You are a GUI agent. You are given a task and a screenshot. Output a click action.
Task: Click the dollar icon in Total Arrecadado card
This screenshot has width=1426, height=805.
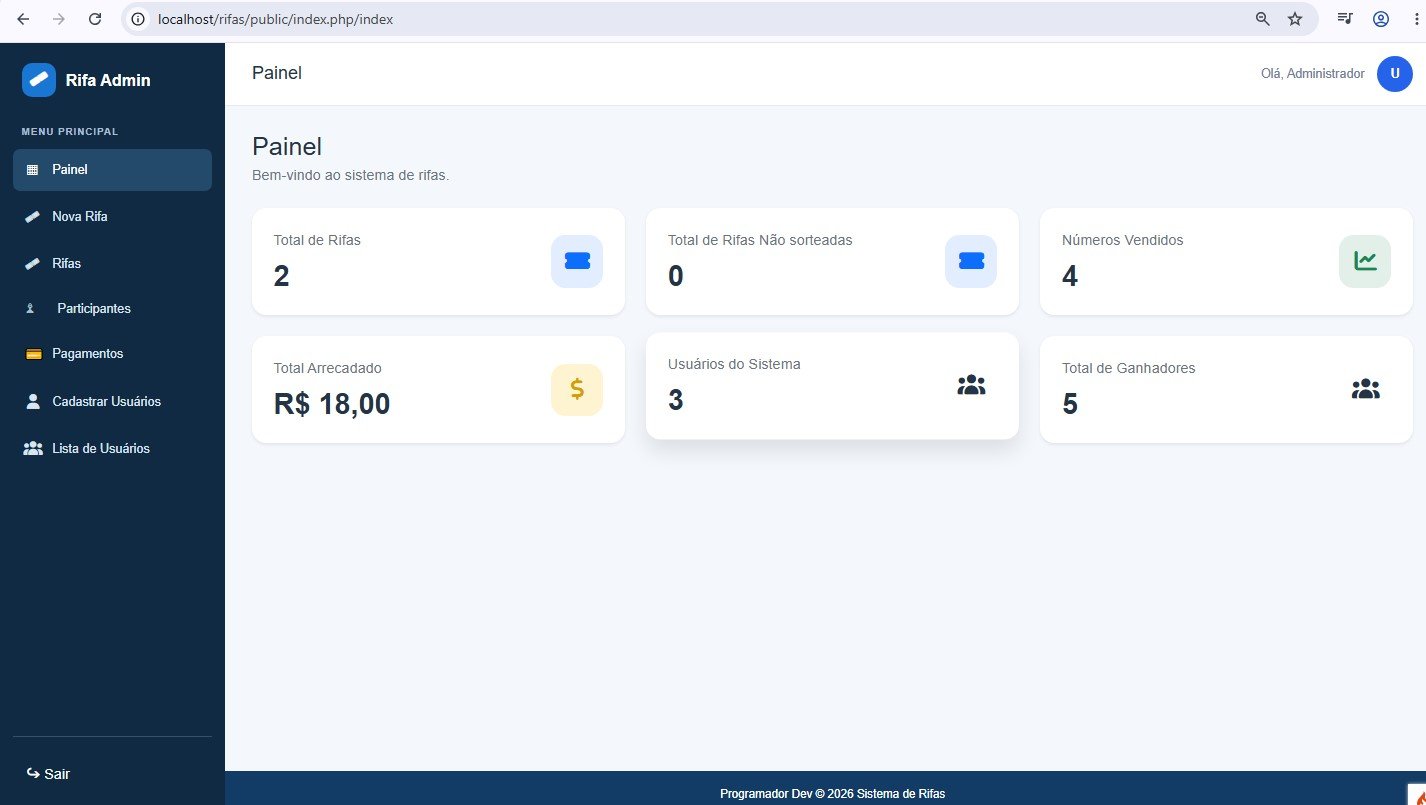point(577,389)
